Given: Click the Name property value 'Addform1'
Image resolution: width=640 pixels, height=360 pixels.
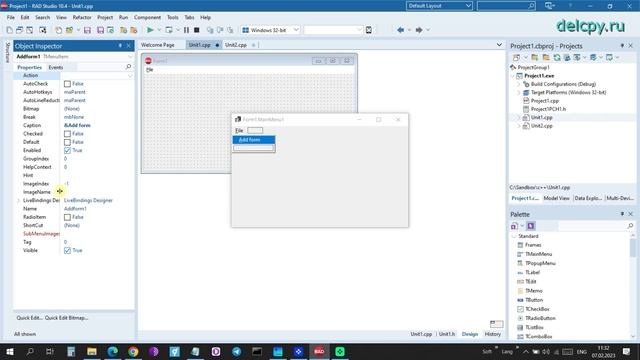Looking at the screenshot, I should tap(75, 209).
